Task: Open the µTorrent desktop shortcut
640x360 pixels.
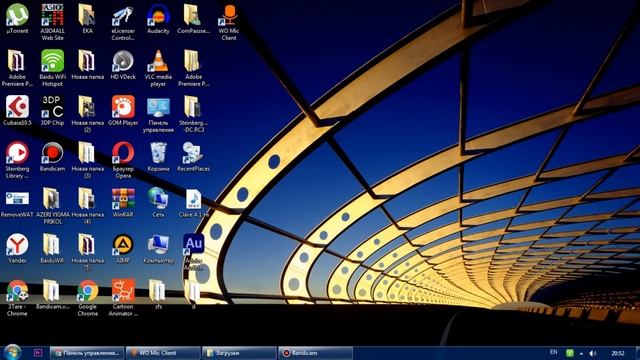Action: pos(17,19)
